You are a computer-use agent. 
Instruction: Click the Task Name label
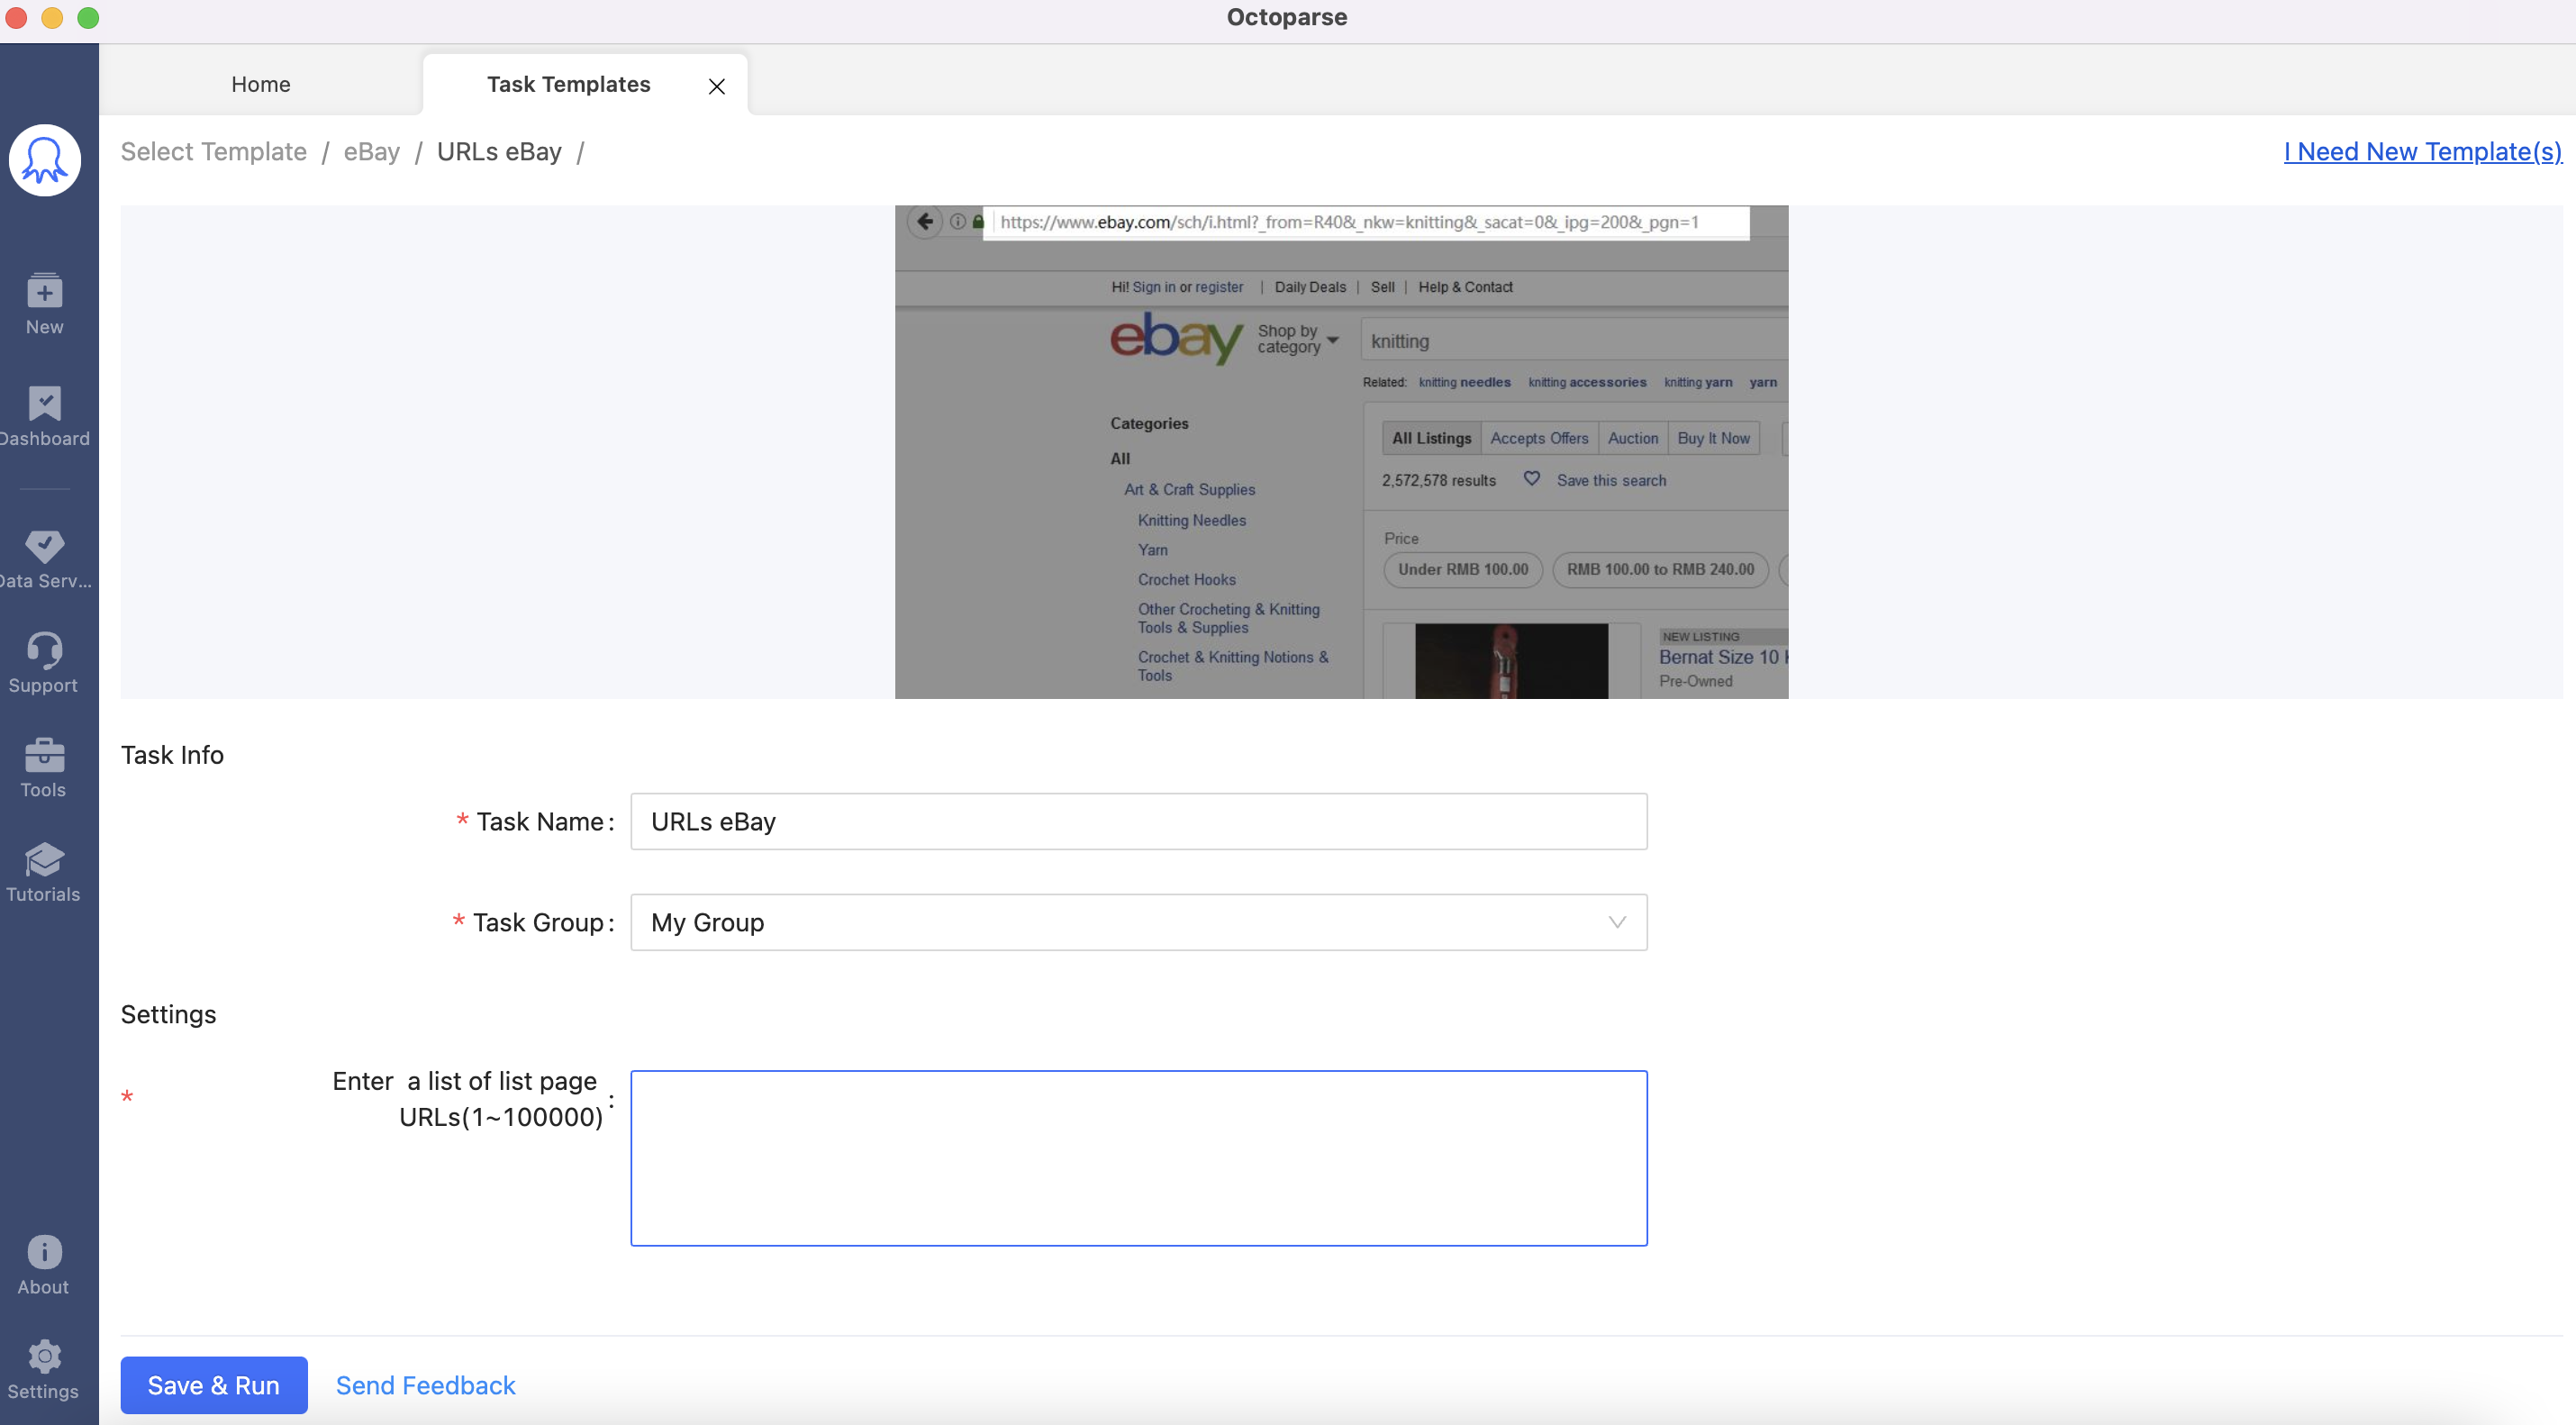544,821
